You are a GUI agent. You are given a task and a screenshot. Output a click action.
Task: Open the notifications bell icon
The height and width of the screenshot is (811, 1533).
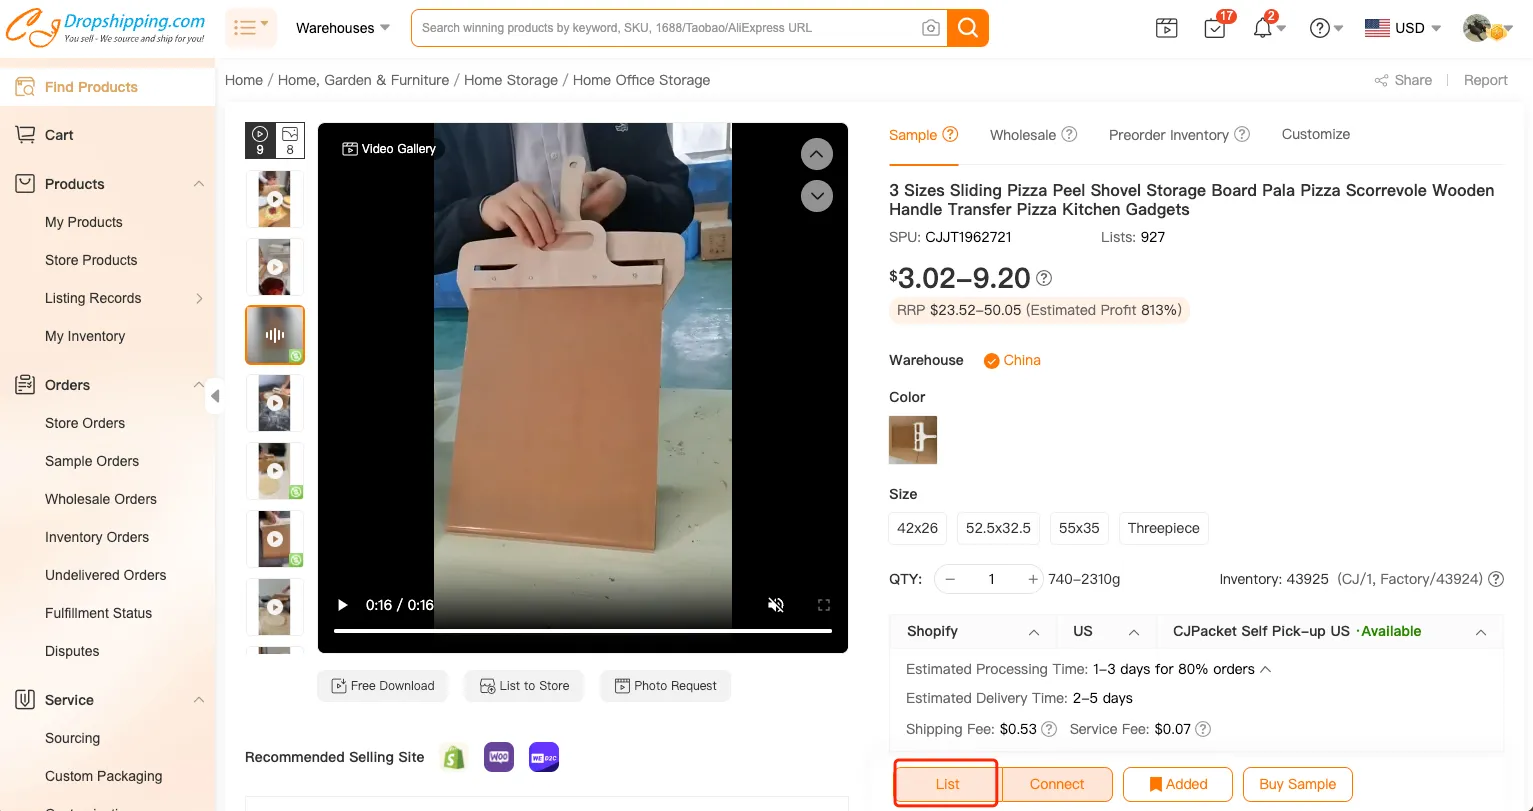tap(1263, 28)
